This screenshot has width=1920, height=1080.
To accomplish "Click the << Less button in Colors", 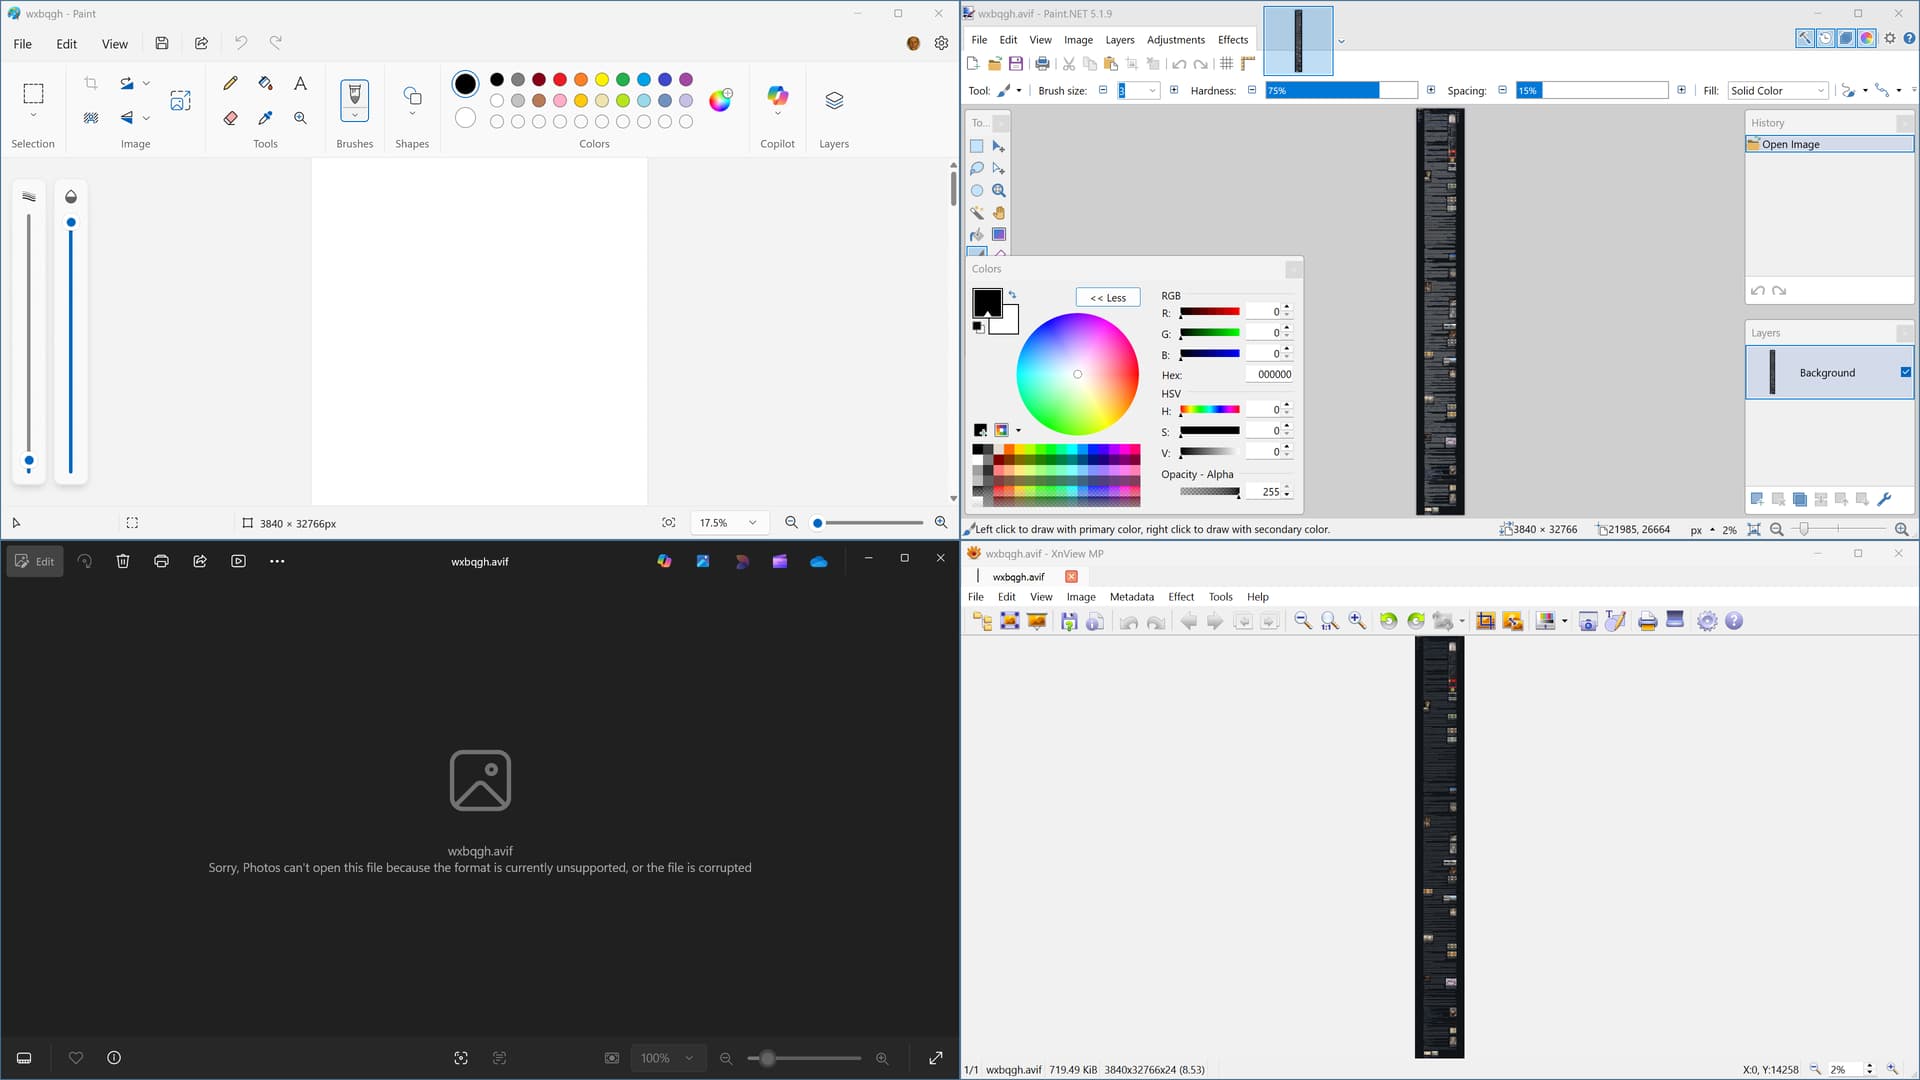I will coord(1107,297).
